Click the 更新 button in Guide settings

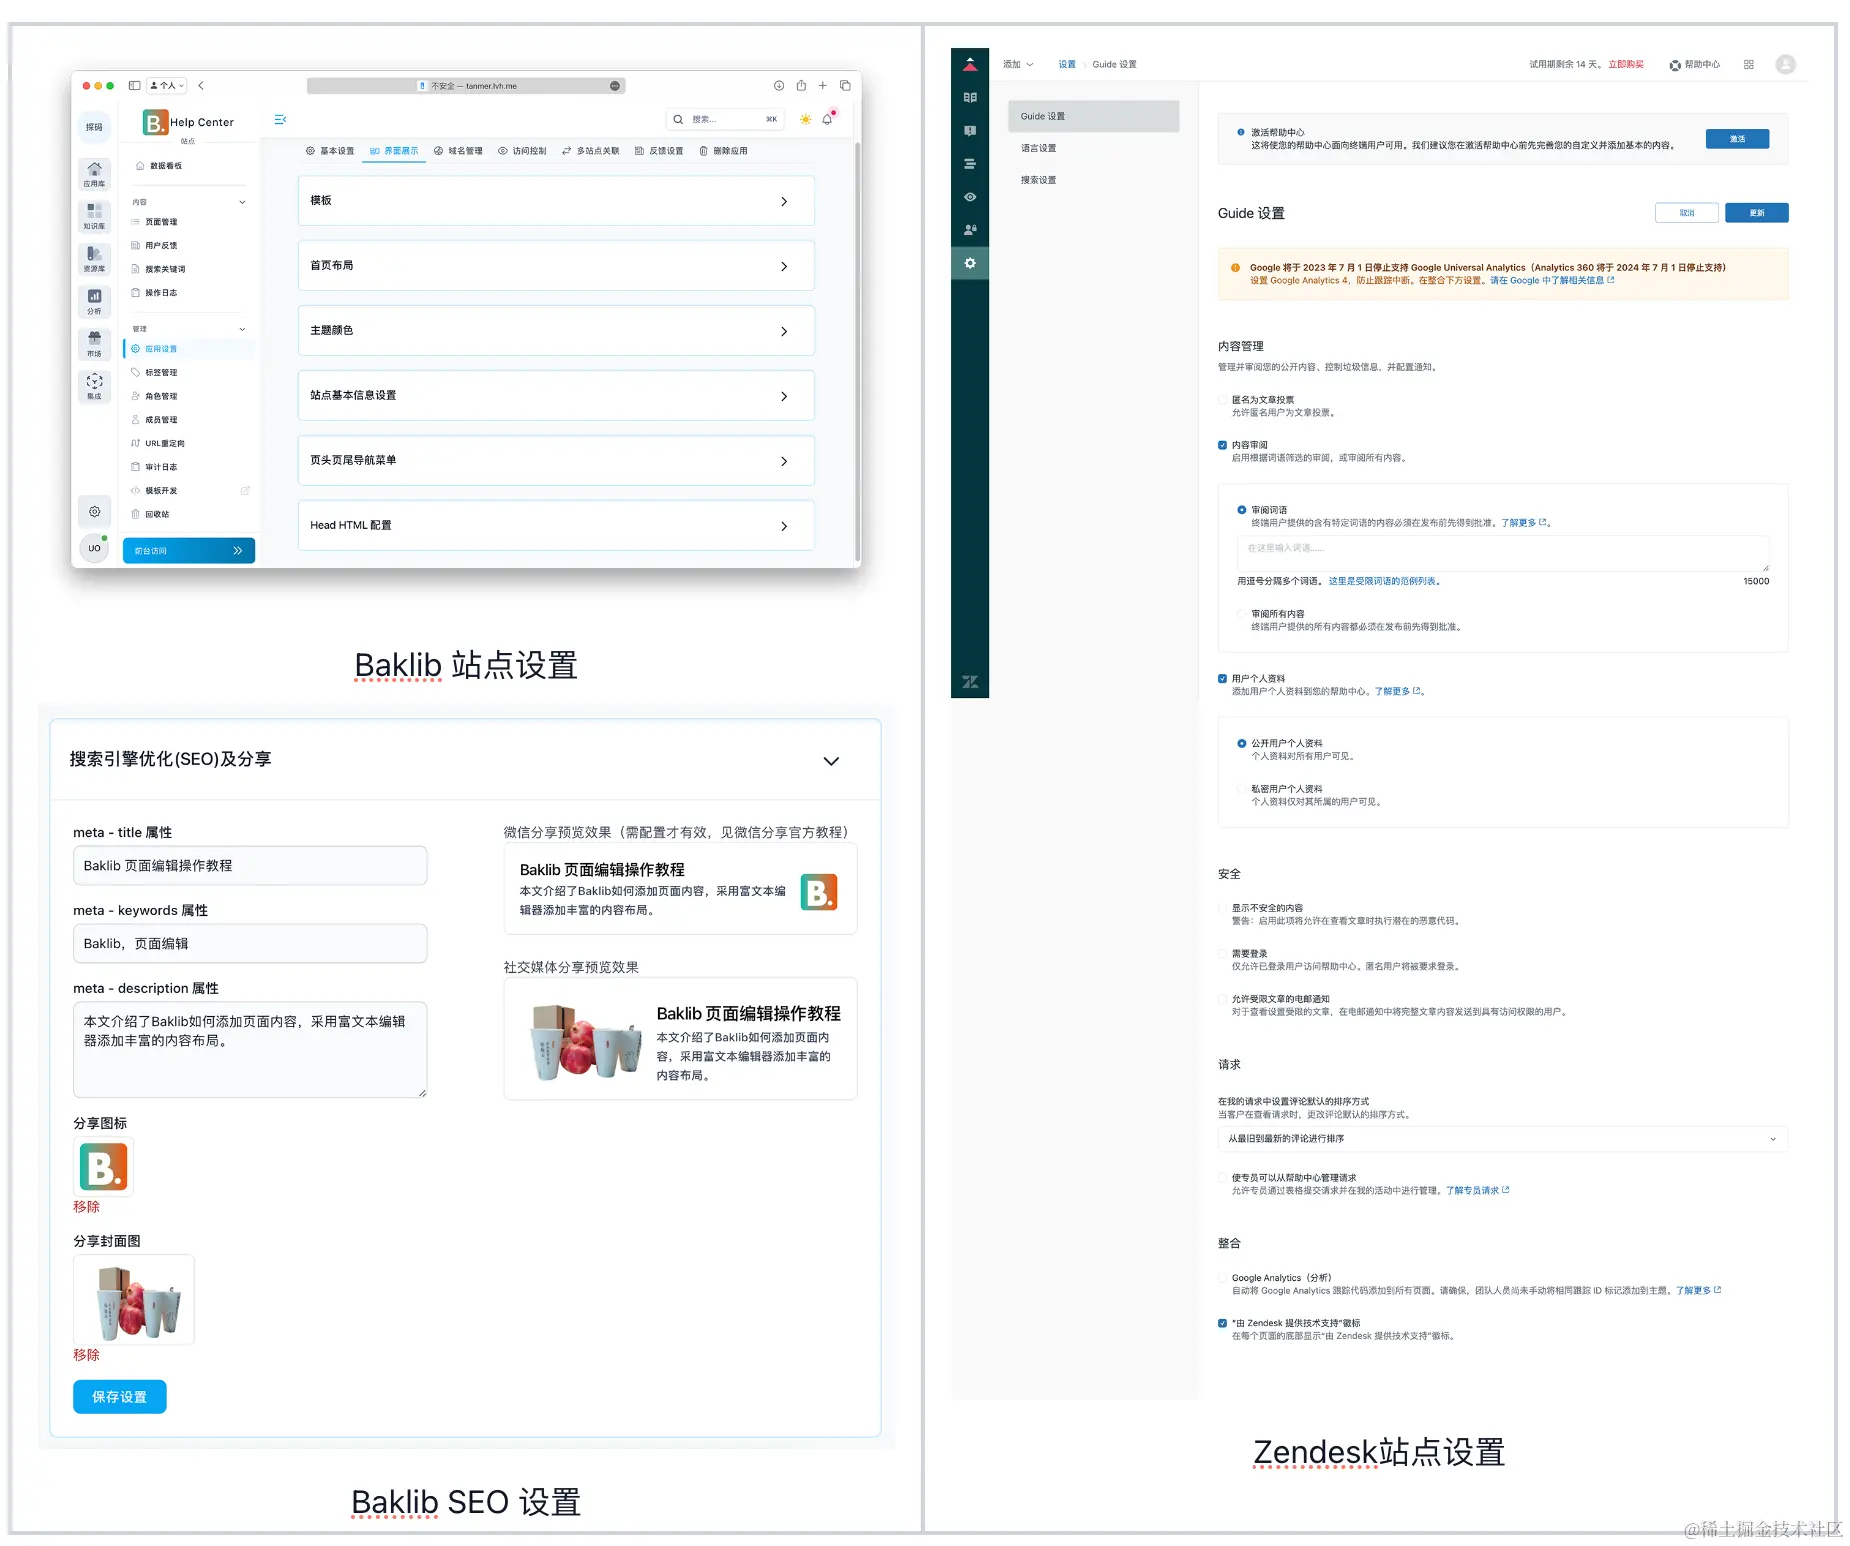tap(1757, 213)
